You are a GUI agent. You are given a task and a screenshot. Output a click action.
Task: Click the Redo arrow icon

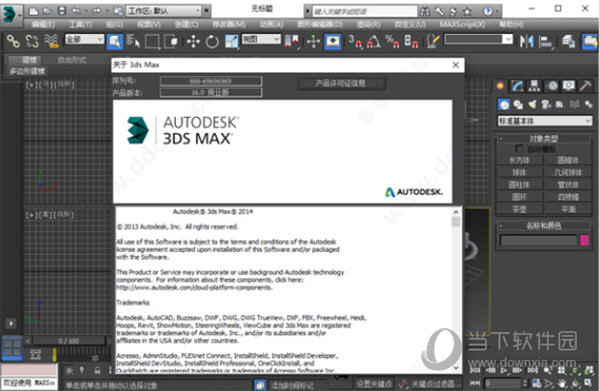(x=96, y=11)
